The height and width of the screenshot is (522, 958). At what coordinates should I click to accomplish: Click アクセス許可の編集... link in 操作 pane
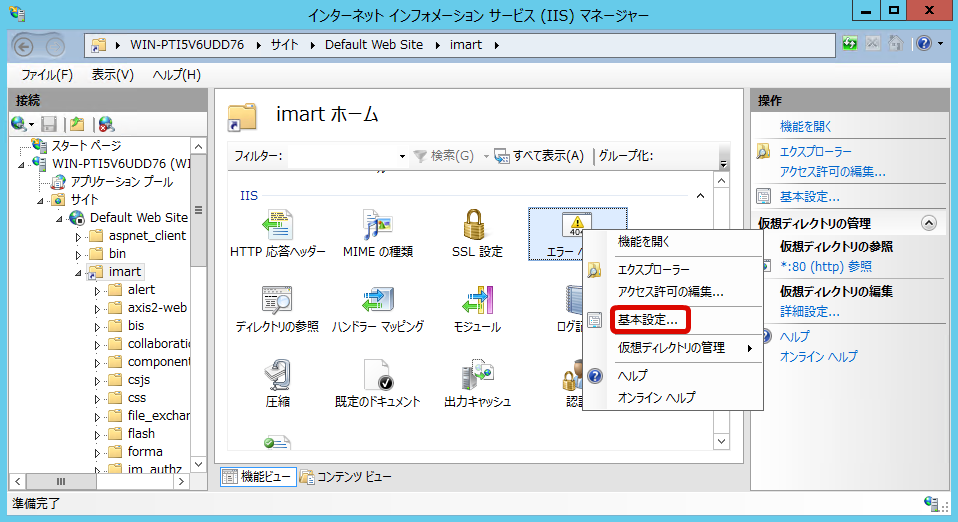point(833,172)
